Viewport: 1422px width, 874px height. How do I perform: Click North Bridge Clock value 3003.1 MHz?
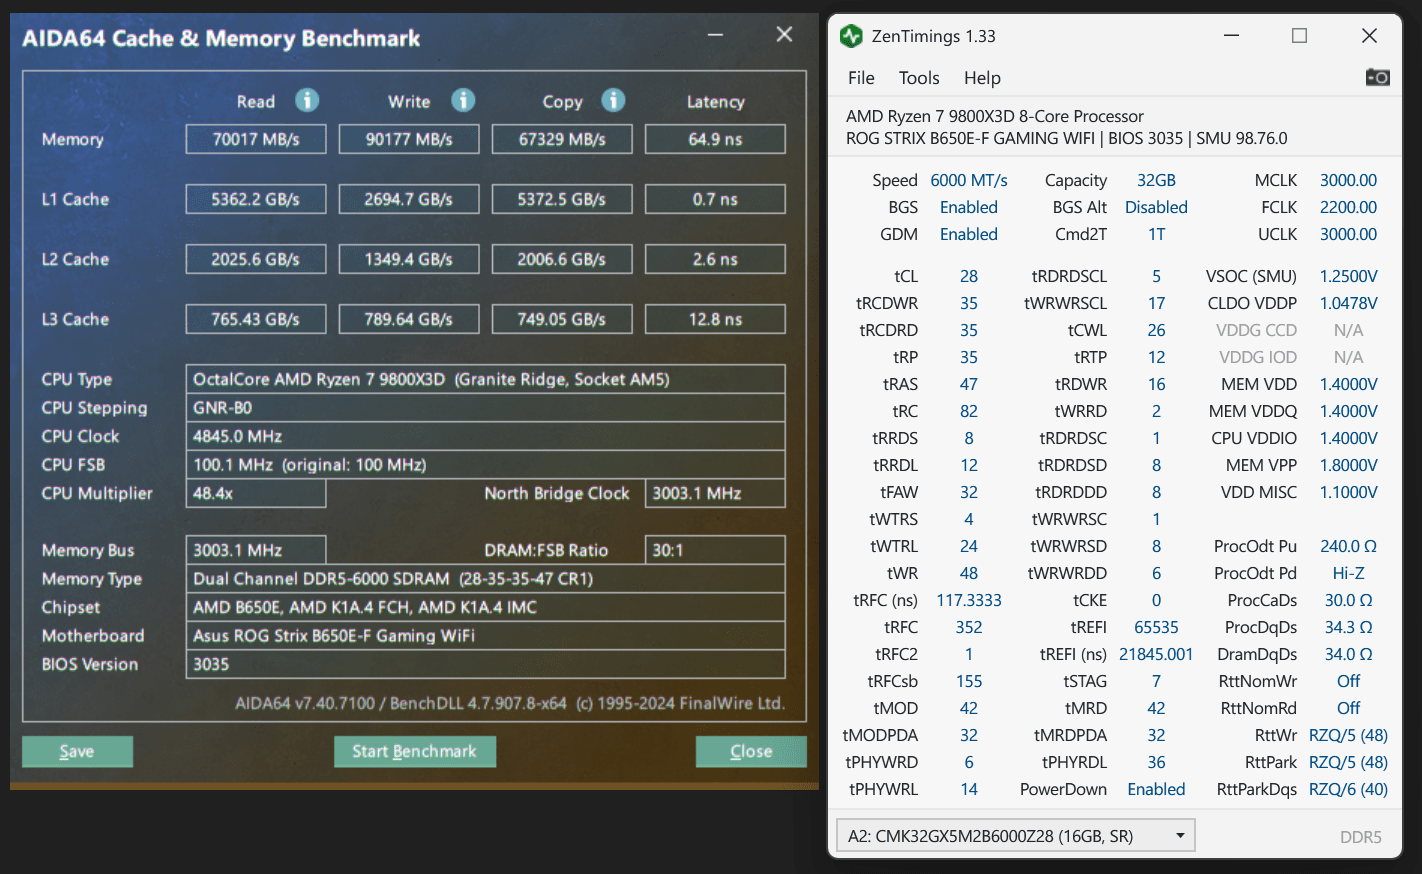[715, 493]
